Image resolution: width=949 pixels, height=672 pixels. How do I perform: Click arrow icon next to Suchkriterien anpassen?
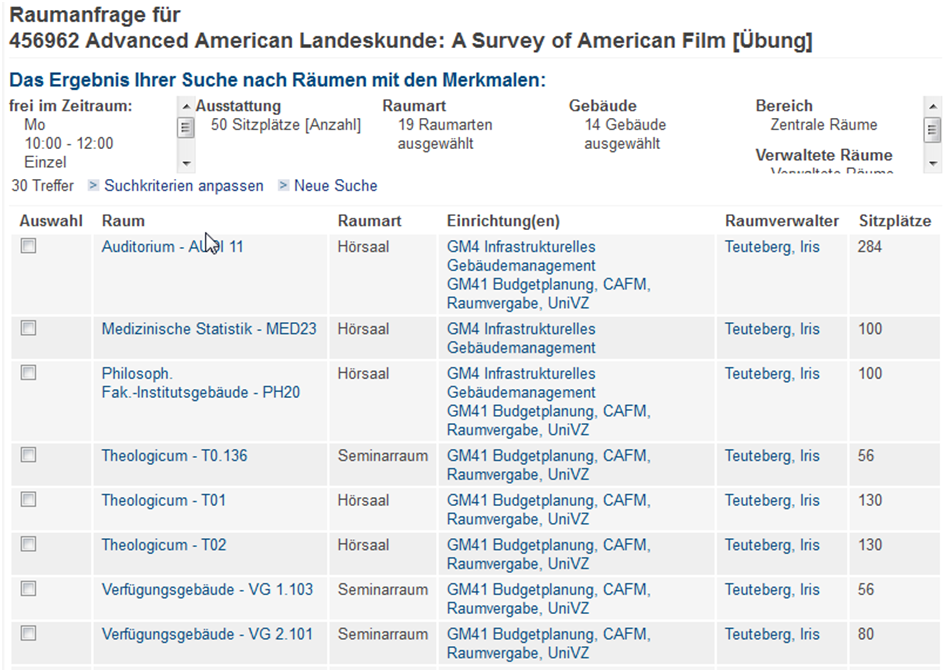[93, 186]
